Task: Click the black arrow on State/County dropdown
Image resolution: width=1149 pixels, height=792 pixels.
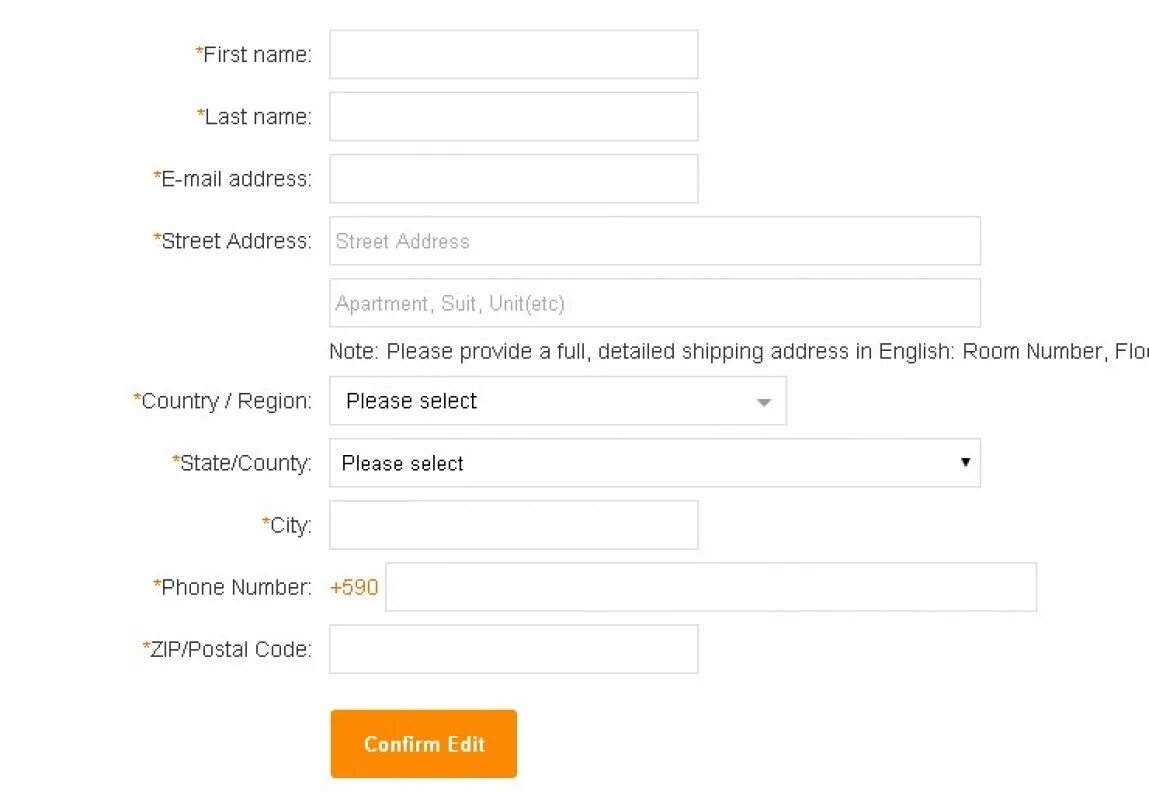Action: point(965,462)
